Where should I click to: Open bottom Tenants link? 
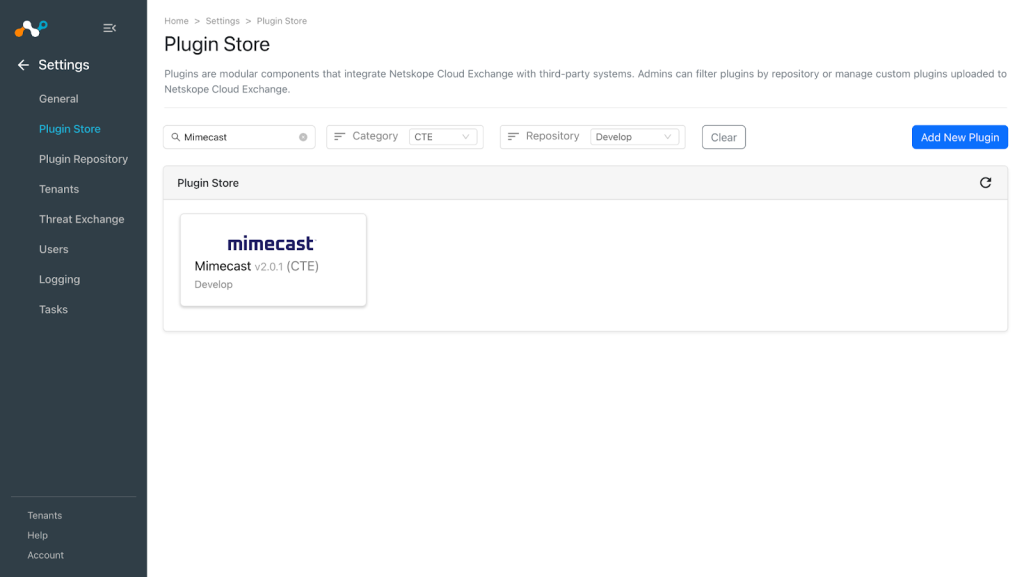44,515
